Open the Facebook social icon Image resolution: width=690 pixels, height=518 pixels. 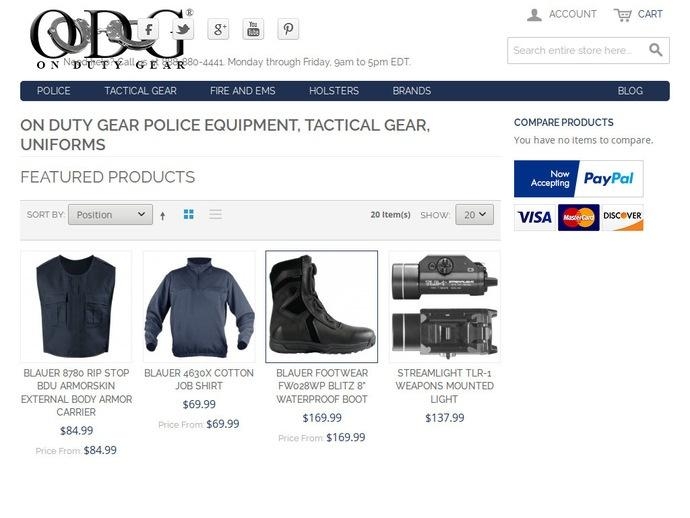148,29
